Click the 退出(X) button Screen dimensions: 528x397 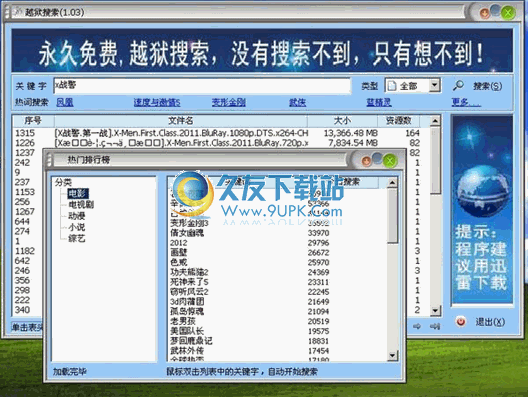point(490,322)
